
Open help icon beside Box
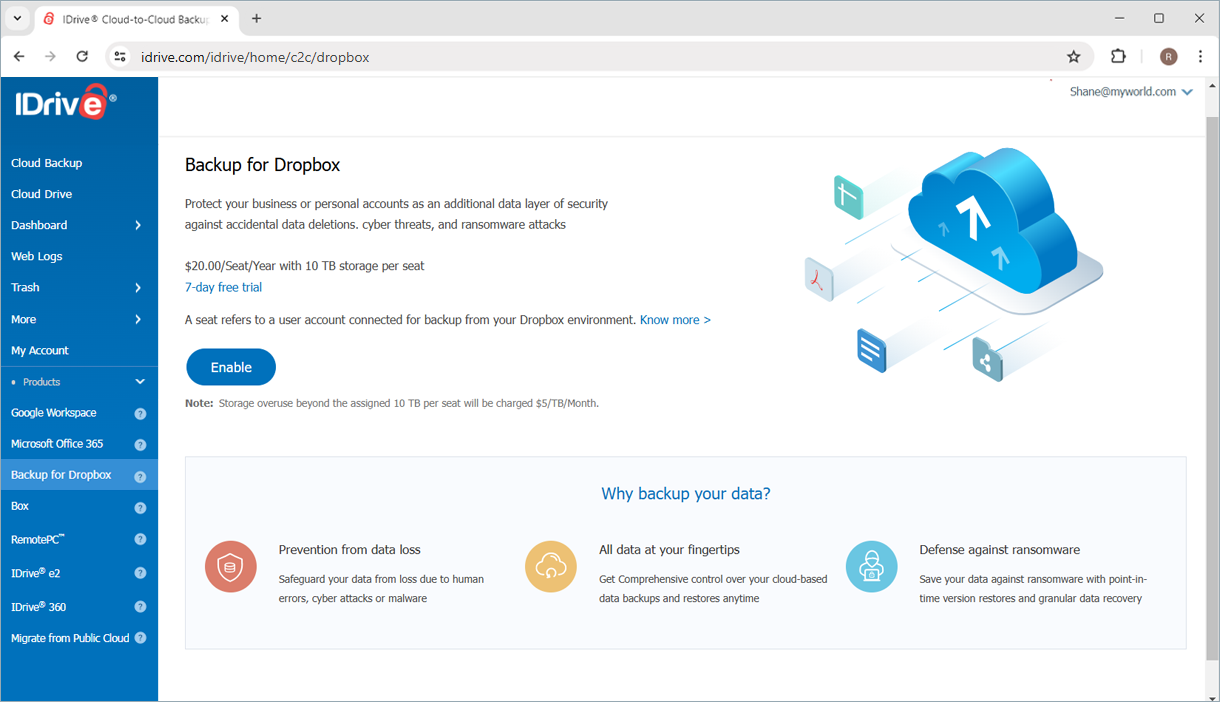140,507
